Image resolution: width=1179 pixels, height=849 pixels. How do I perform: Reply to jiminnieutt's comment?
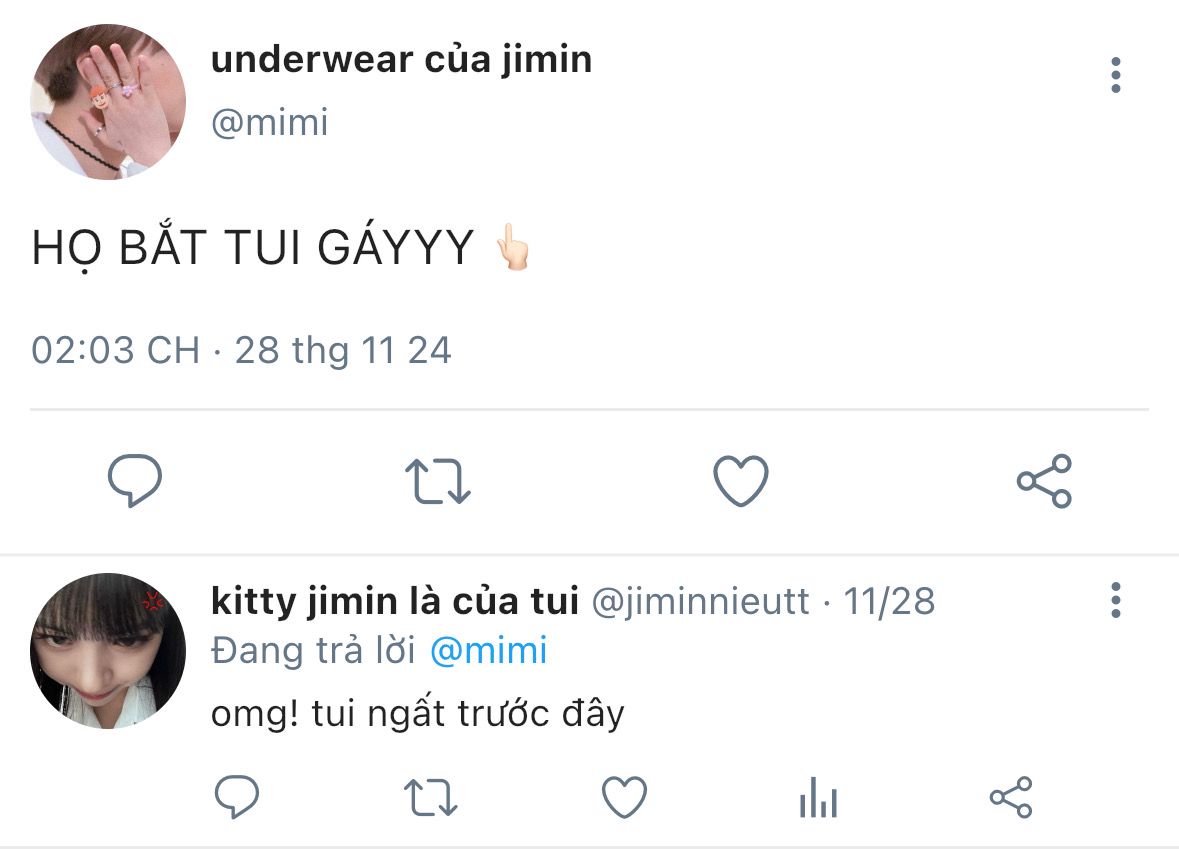(237, 798)
